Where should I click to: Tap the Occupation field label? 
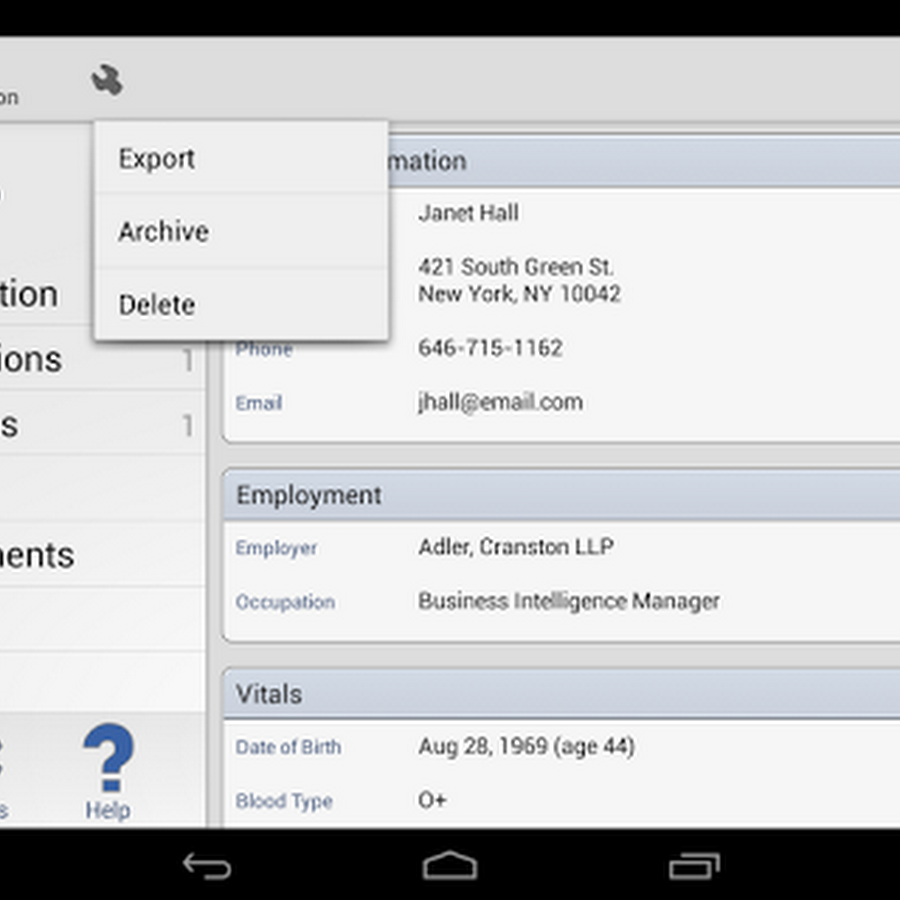tap(285, 602)
